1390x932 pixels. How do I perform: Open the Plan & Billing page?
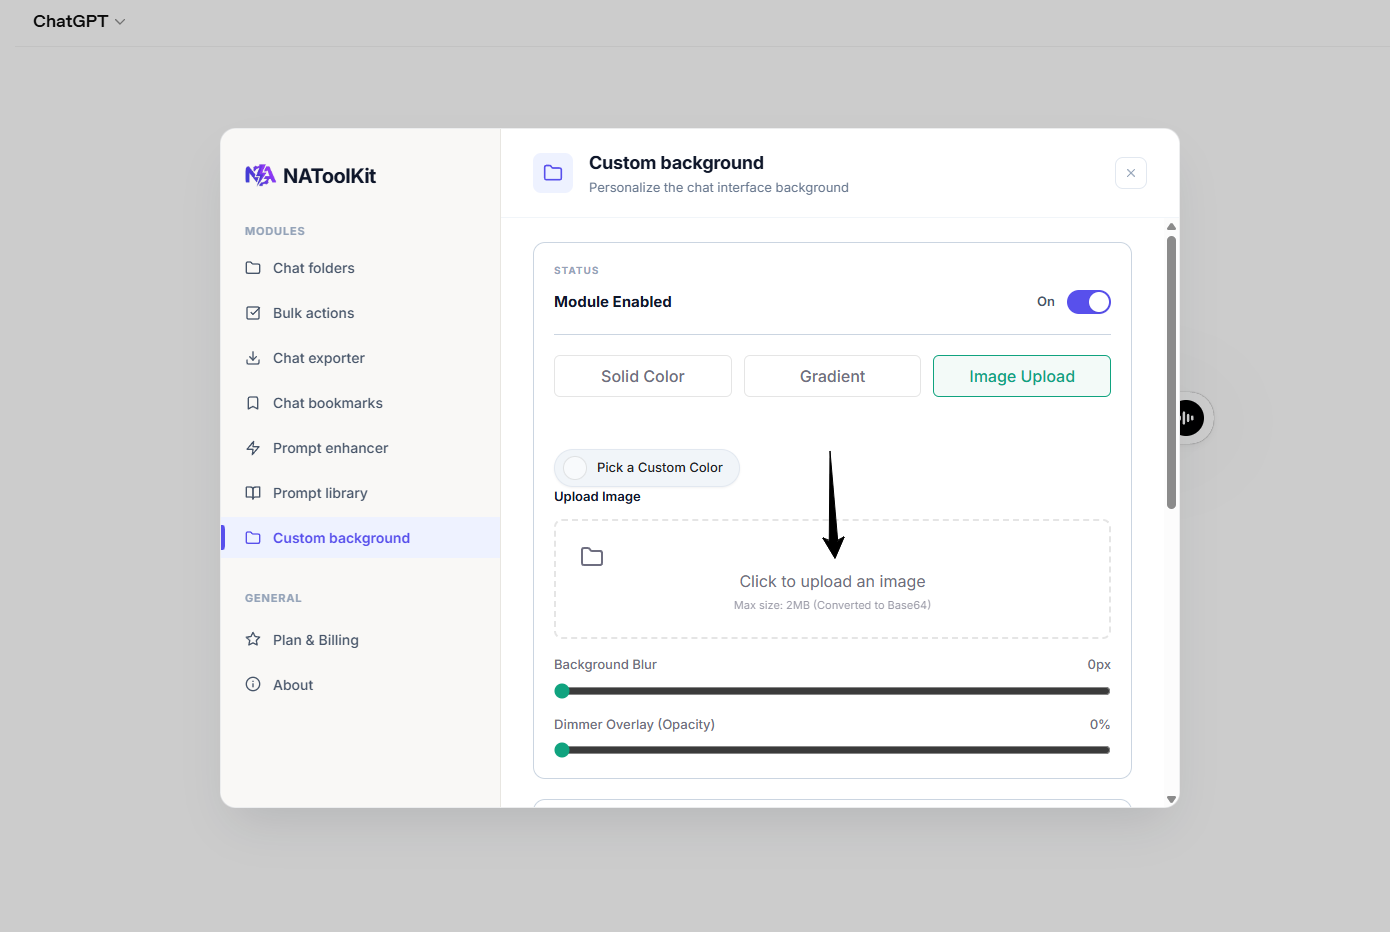360,640
